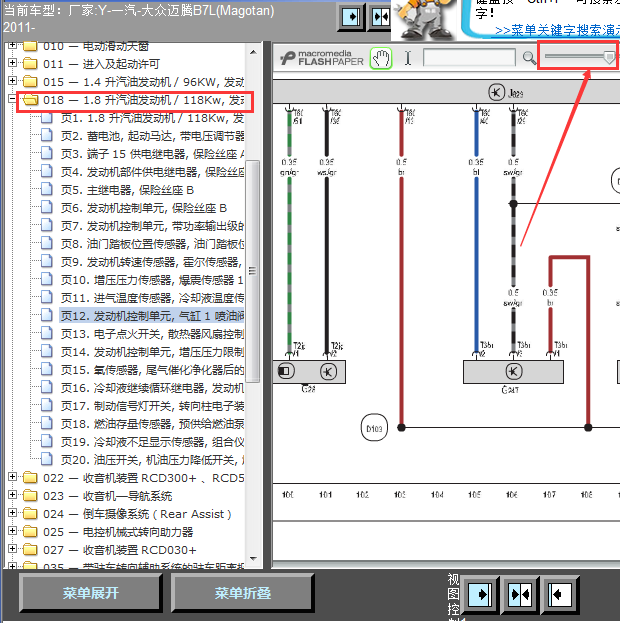Screen dimensions: 620x623
Task: Click document icon of 页5 entry
Action: tap(46, 190)
